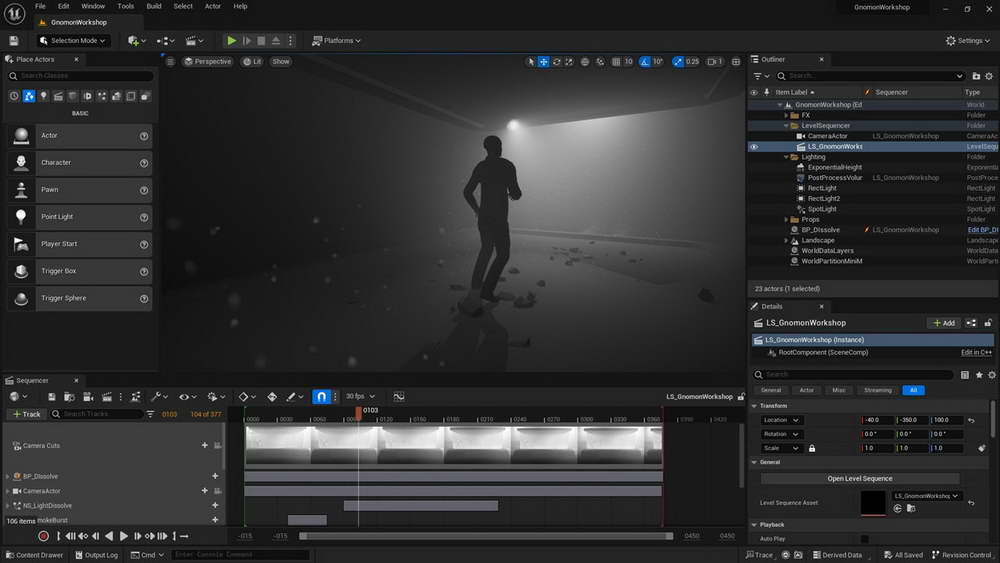Image resolution: width=1000 pixels, height=563 pixels.
Task: Open the Content Drawer
Action: (34, 555)
